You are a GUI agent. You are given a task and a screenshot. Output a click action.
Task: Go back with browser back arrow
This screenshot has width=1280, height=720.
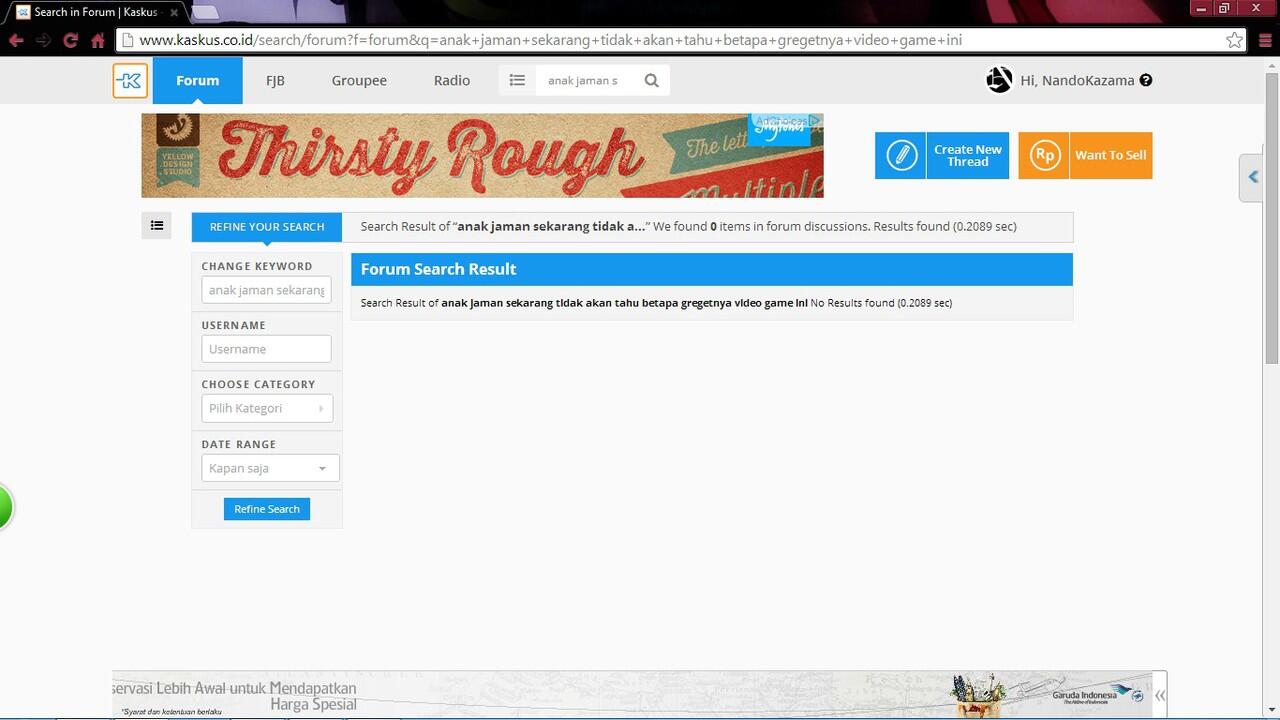pyautogui.click(x=16, y=41)
